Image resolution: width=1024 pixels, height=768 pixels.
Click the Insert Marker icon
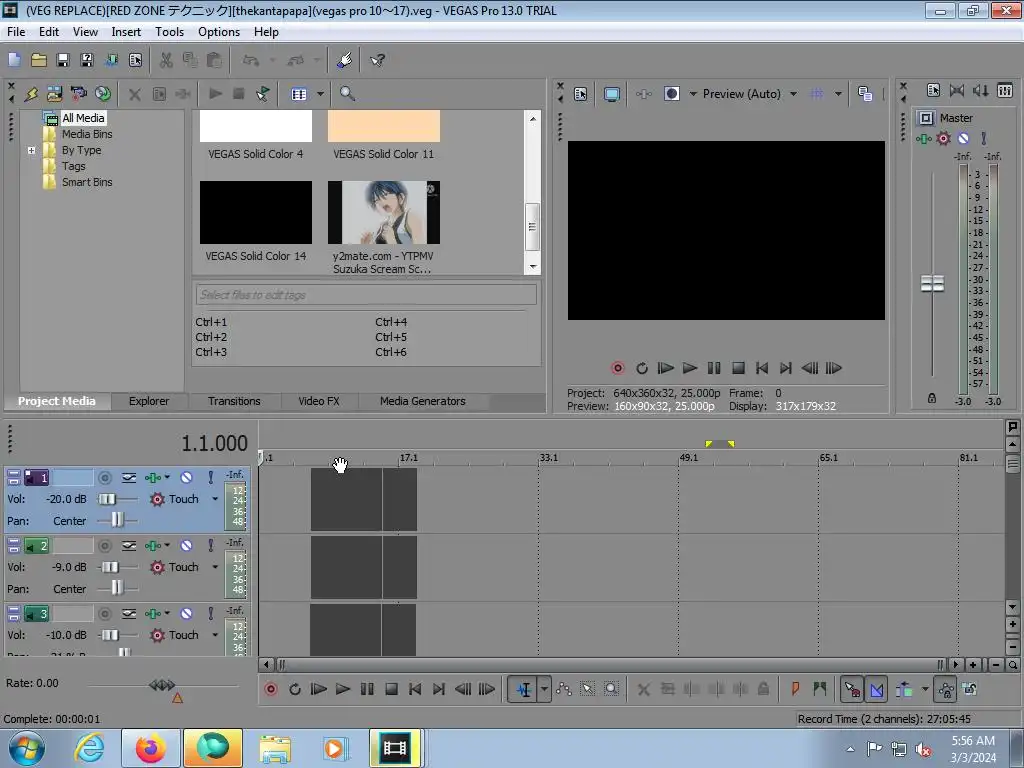pyautogui.click(x=795, y=689)
